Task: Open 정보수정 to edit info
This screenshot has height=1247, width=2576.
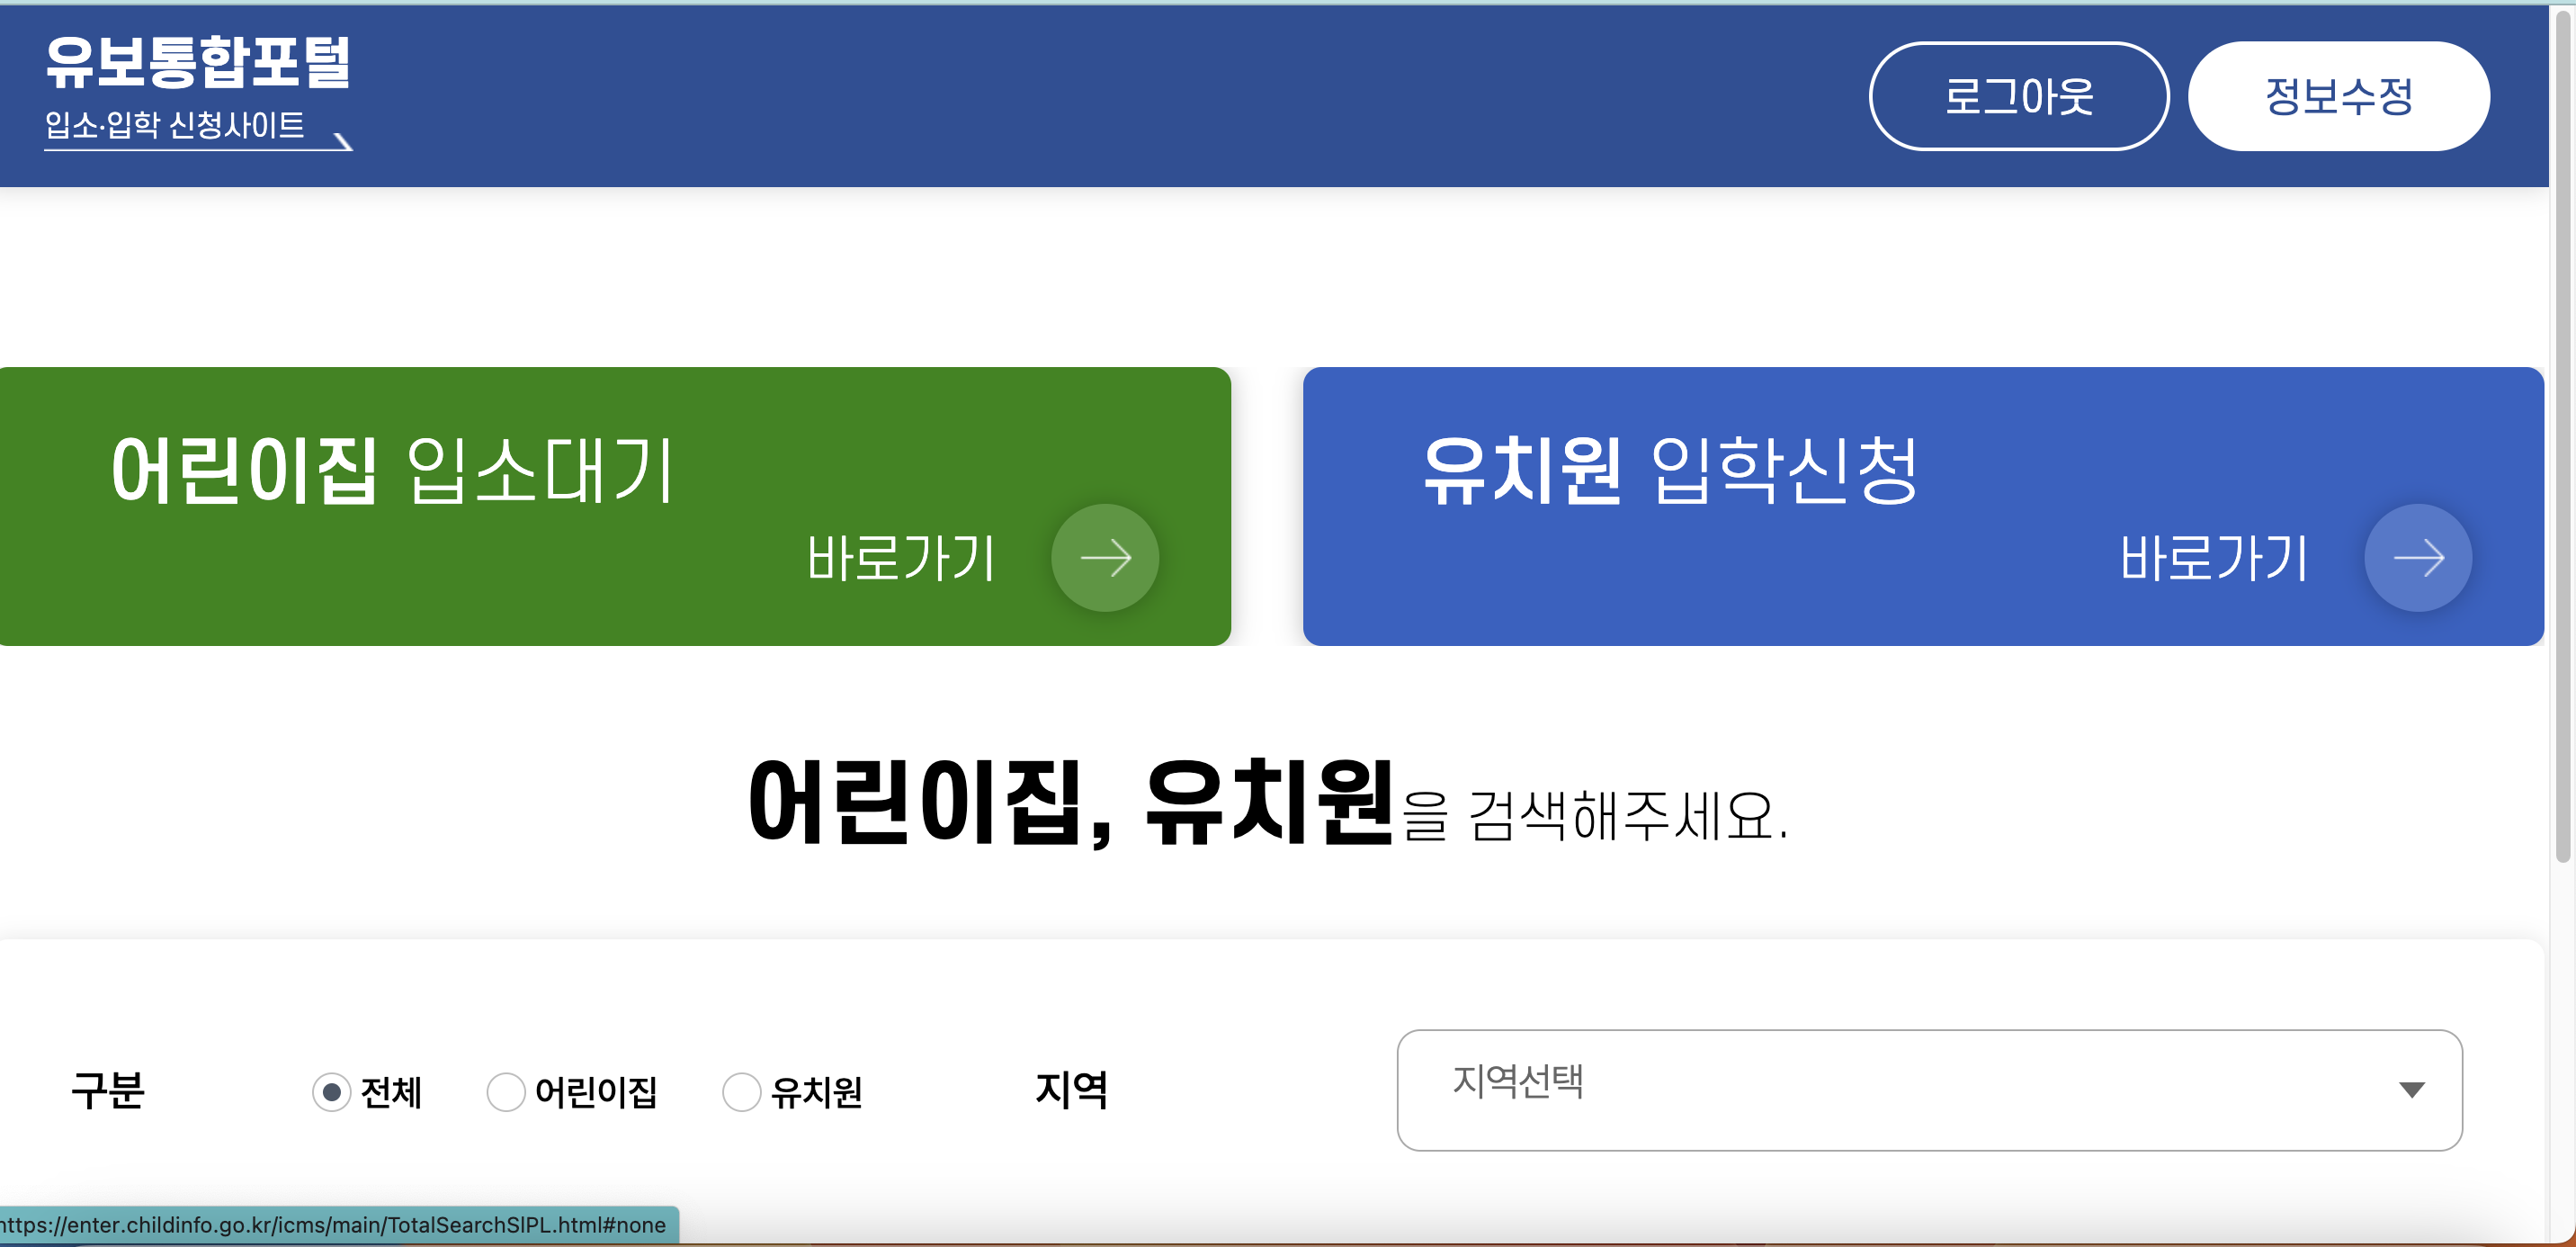Action: pos(2339,97)
